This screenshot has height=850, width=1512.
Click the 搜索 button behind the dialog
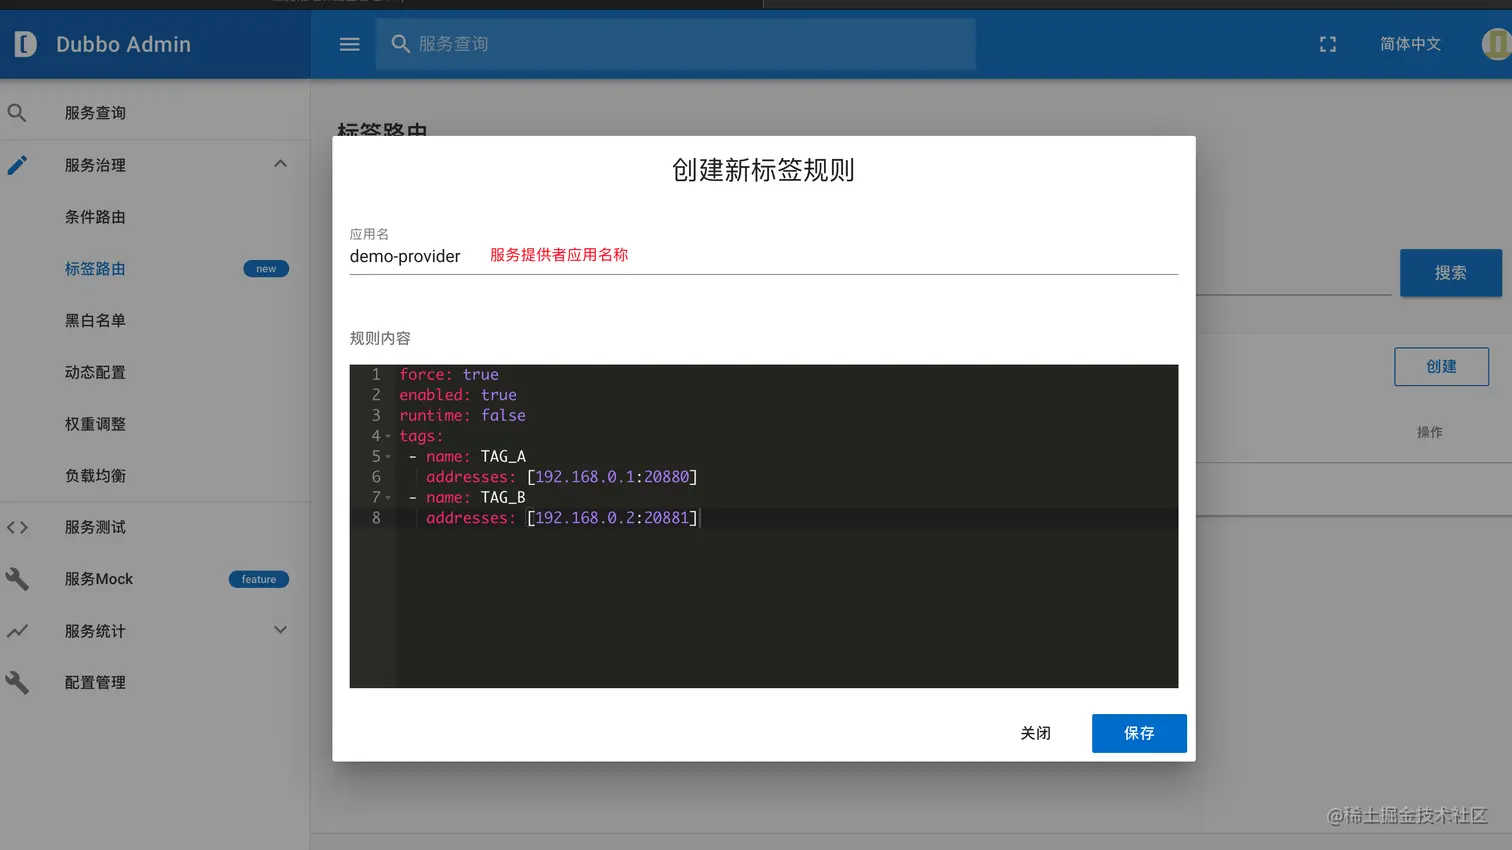point(1450,273)
